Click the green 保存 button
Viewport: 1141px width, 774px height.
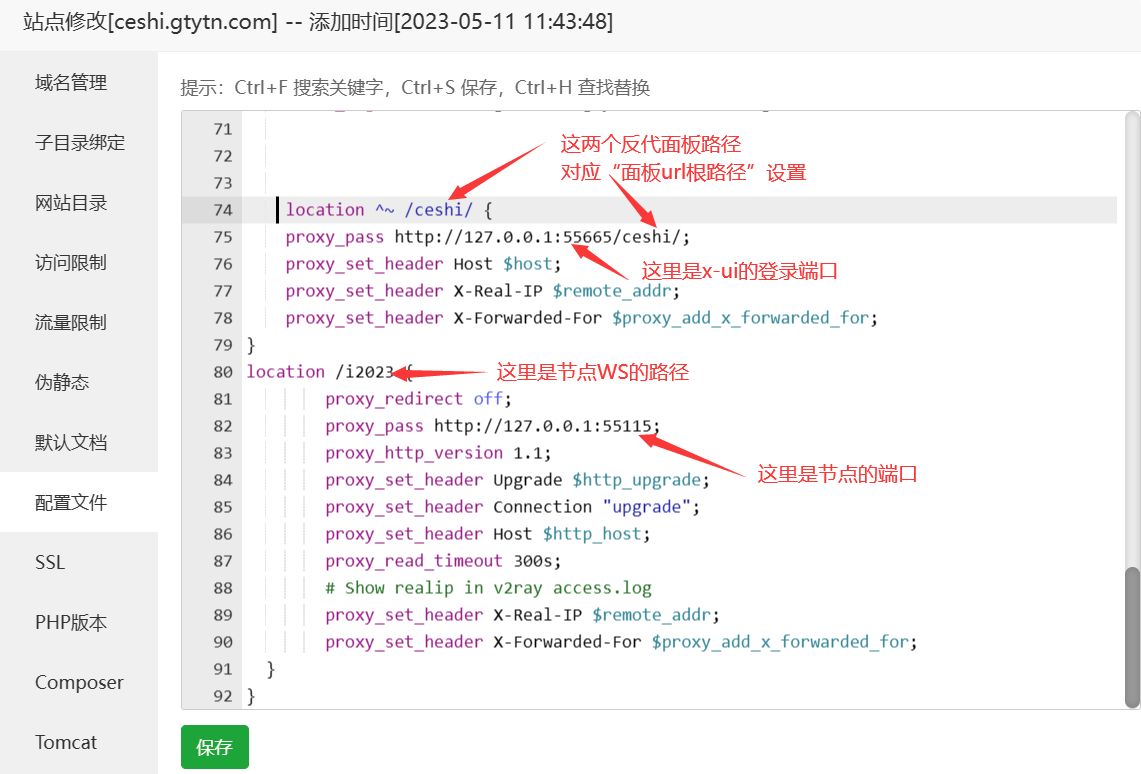pyautogui.click(x=214, y=747)
